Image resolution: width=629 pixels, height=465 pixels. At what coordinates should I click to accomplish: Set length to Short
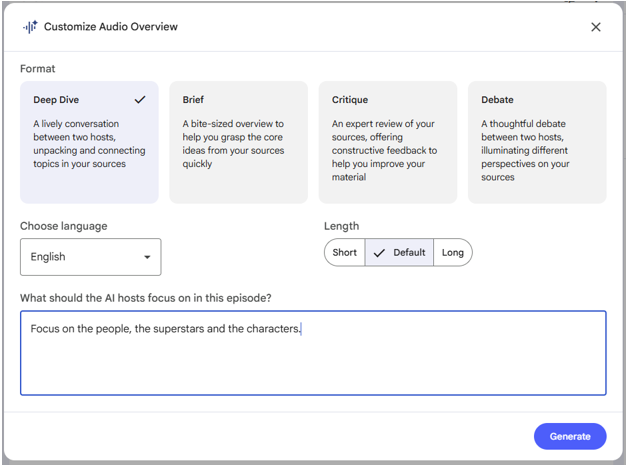[345, 253]
